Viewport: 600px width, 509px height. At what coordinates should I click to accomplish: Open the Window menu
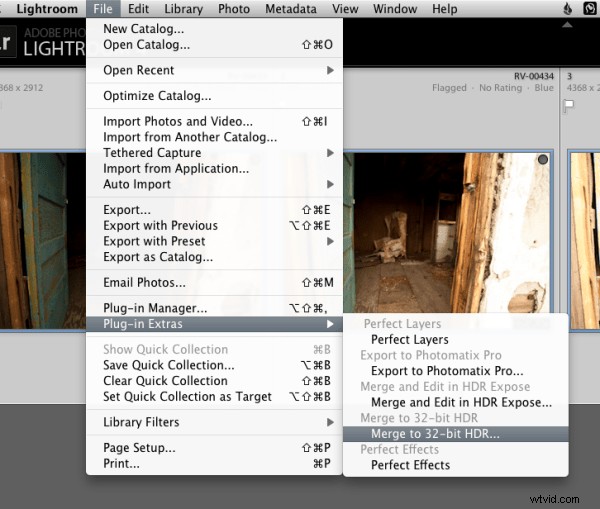(395, 8)
